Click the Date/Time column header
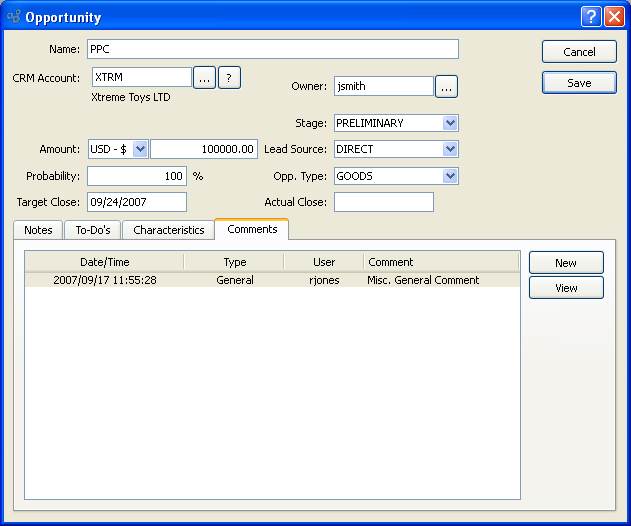 click(x=105, y=262)
